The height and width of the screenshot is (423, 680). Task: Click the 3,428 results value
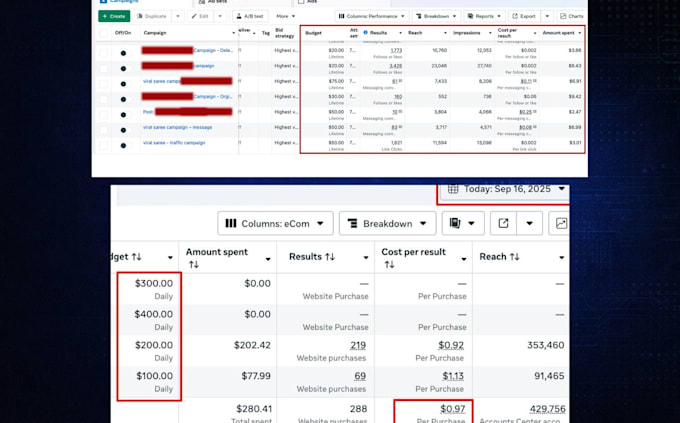point(396,66)
